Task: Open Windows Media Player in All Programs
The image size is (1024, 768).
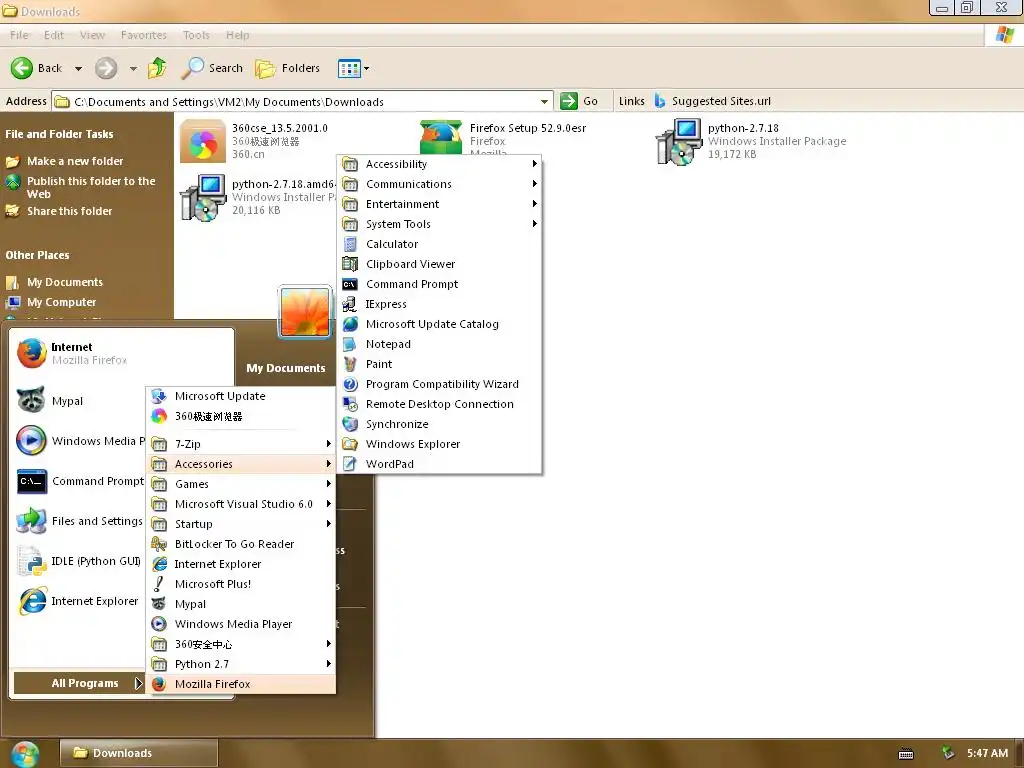Action: (x=240, y=624)
